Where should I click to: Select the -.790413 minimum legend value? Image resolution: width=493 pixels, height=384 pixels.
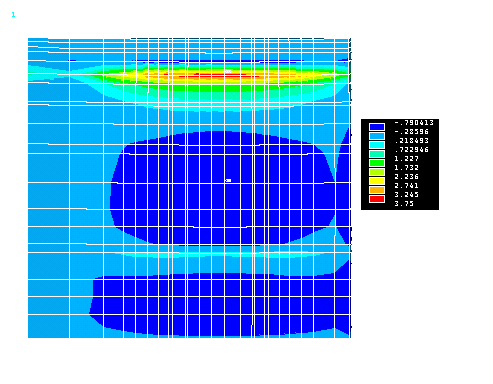(414, 123)
